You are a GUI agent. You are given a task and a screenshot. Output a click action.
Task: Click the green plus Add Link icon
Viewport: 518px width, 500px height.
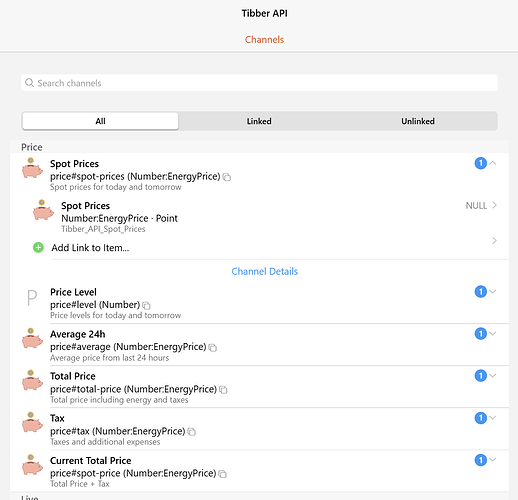click(x=38, y=248)
